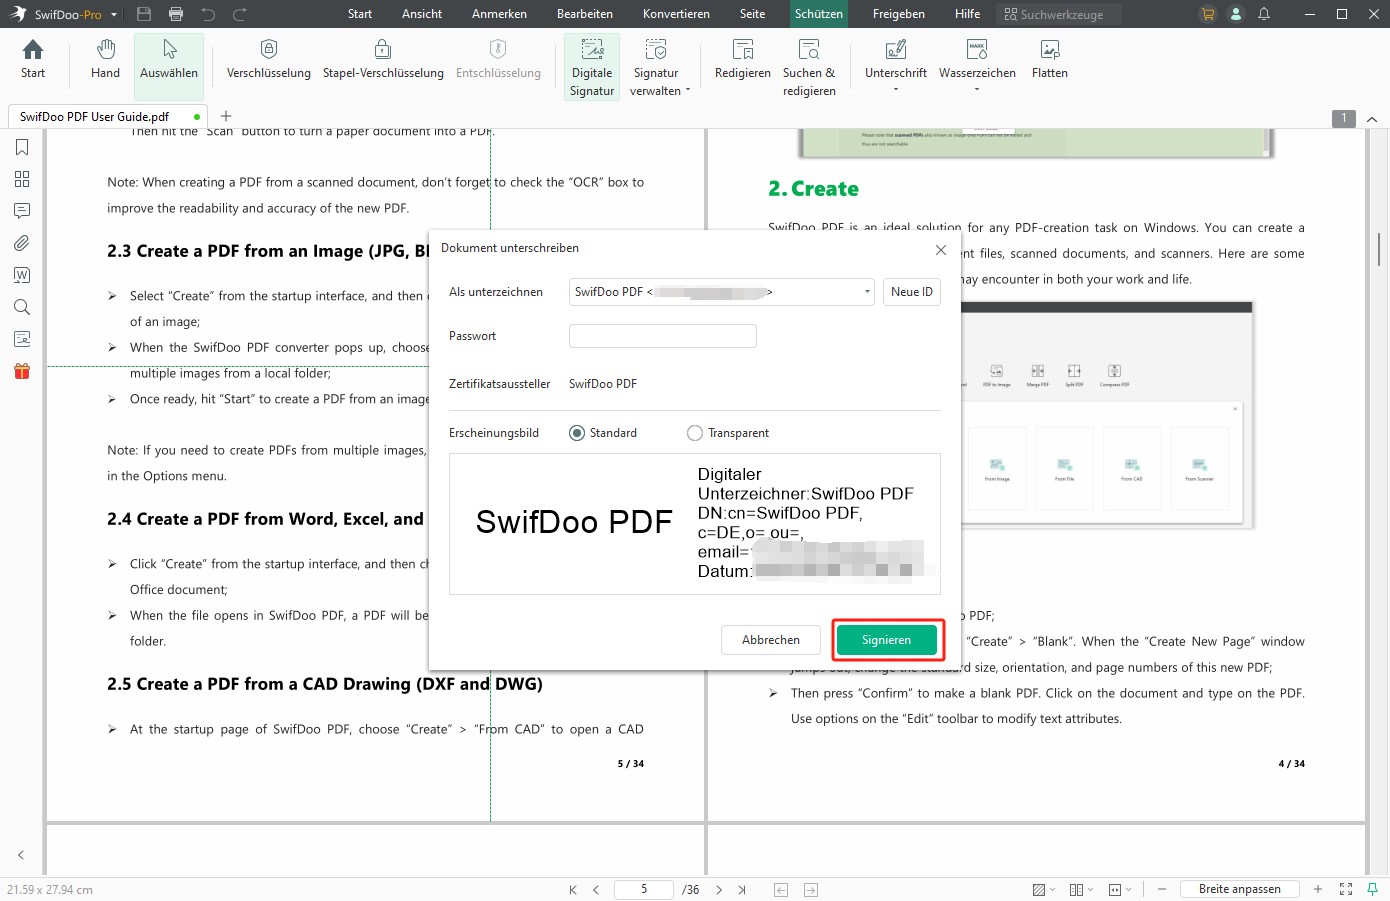The height and width of the screenshot is (901, 1390).
Task: Zoom in with the plus button
Action: tap(1318, 889)
